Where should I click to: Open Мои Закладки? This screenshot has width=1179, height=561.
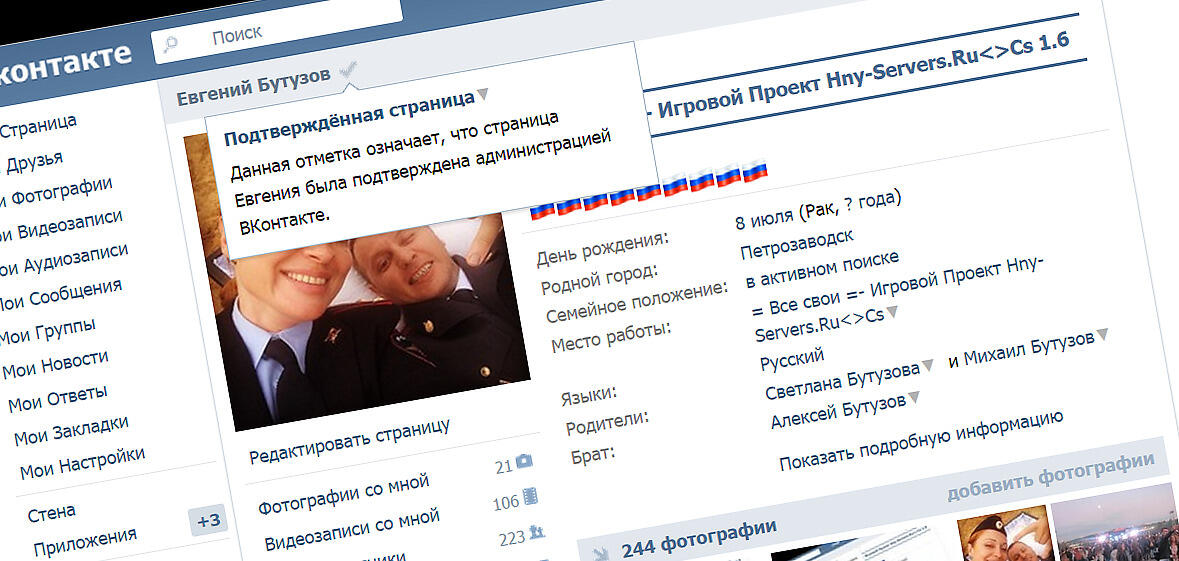(x=71, y=432)
